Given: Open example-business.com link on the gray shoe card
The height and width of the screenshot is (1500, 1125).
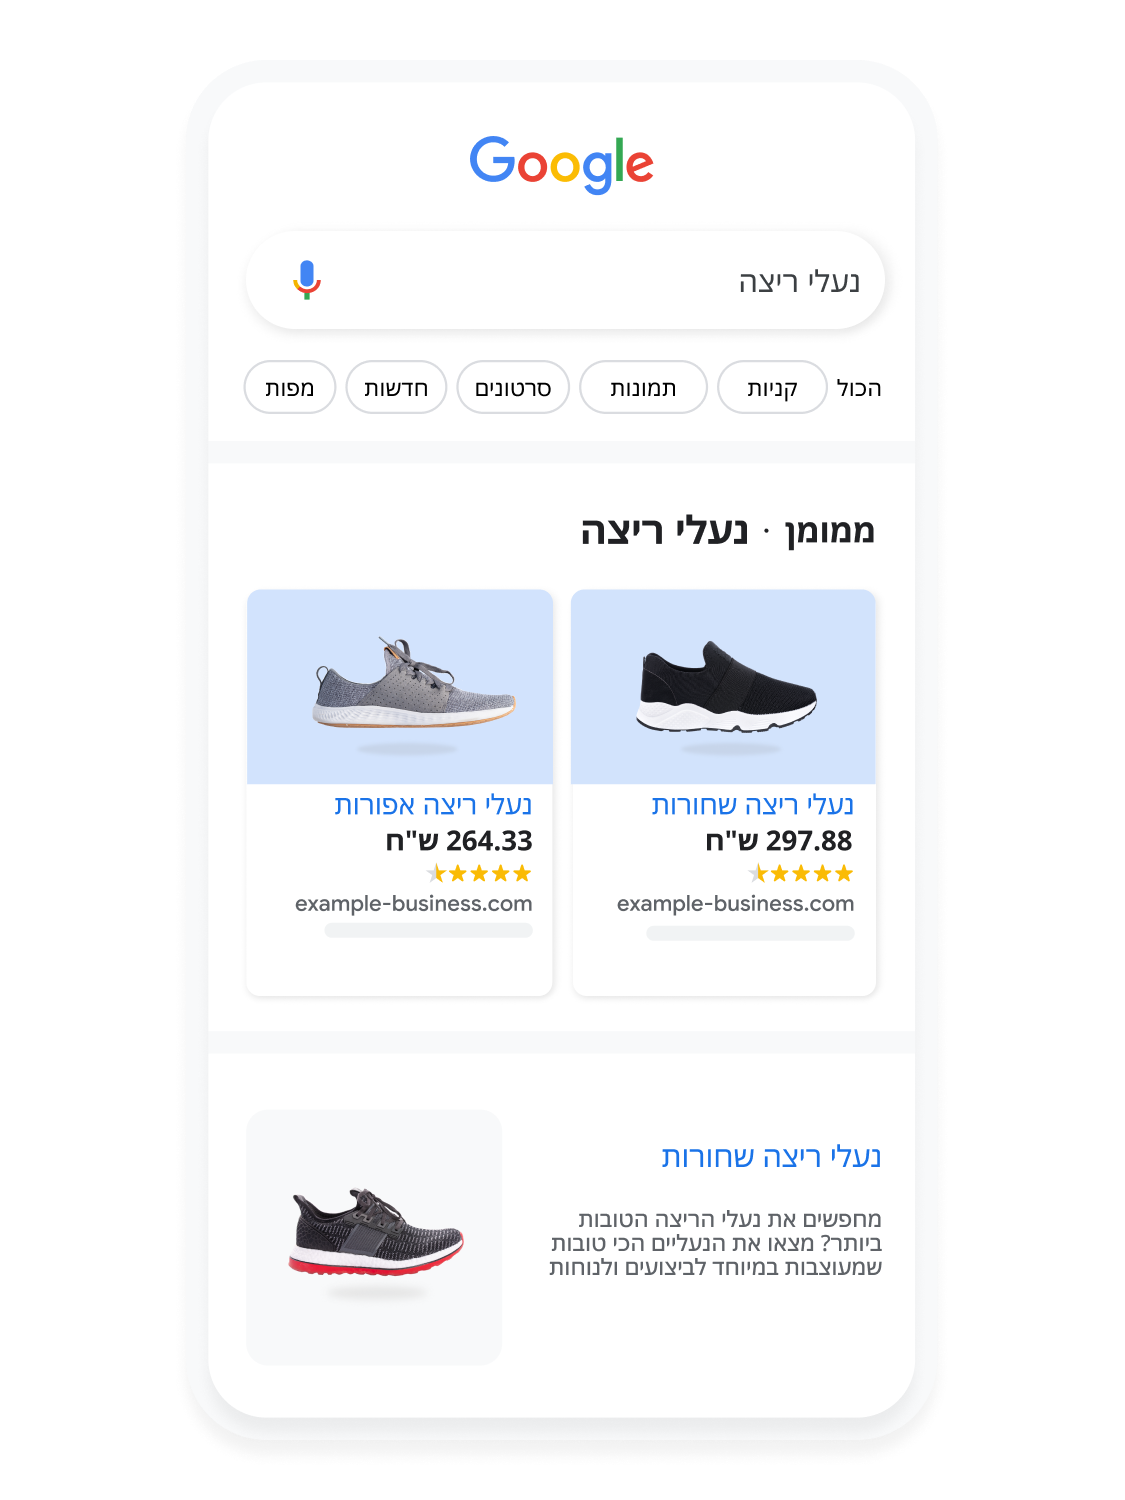Looking at the screenshot, I should [x=413, y=904].
